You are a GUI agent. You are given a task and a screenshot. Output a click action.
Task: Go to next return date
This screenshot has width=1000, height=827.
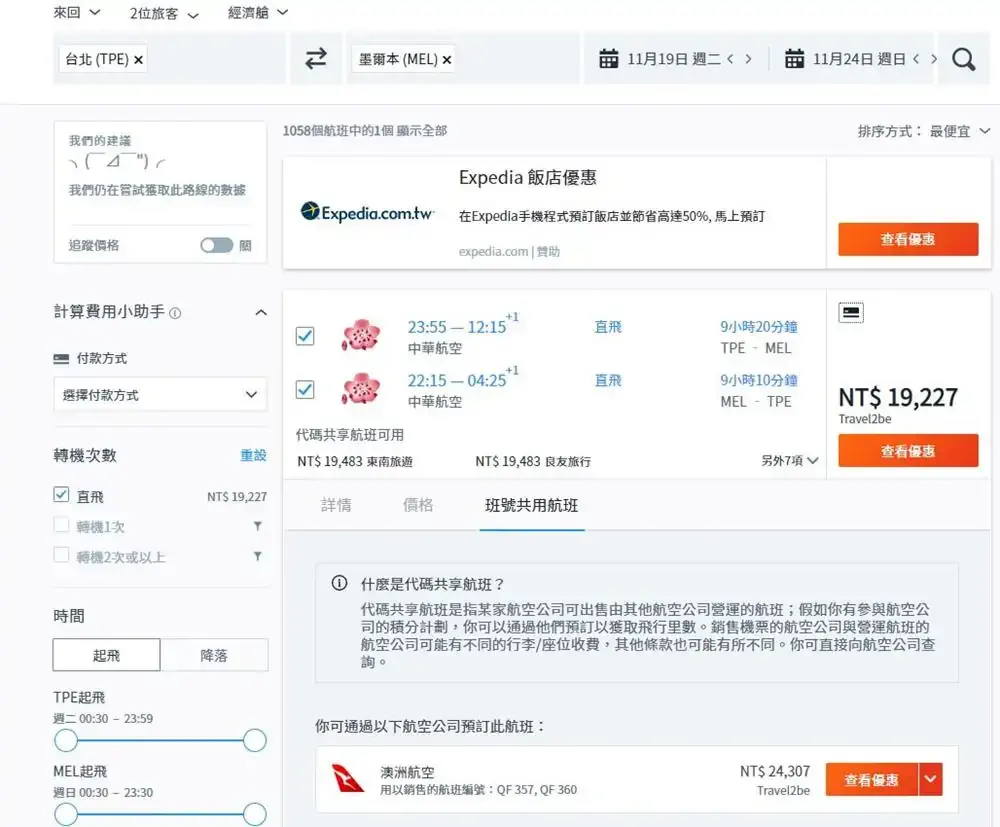pos(934,59)
